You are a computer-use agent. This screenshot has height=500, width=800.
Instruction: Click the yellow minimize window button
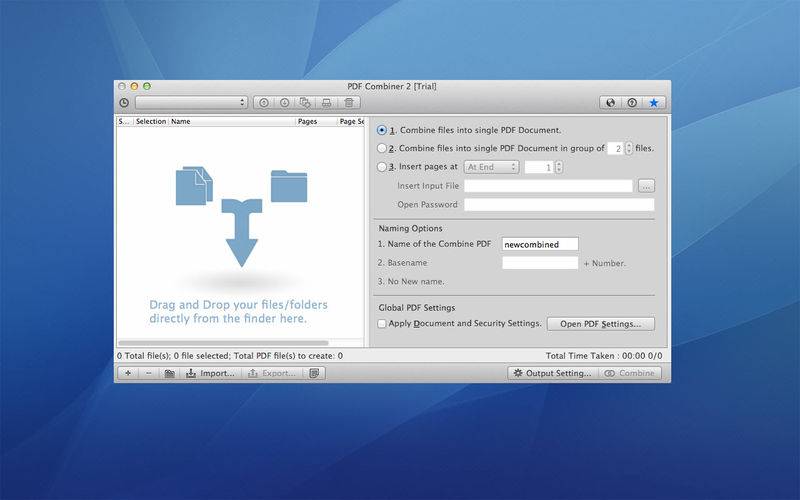pyautogui.click(x=134, y=86)
